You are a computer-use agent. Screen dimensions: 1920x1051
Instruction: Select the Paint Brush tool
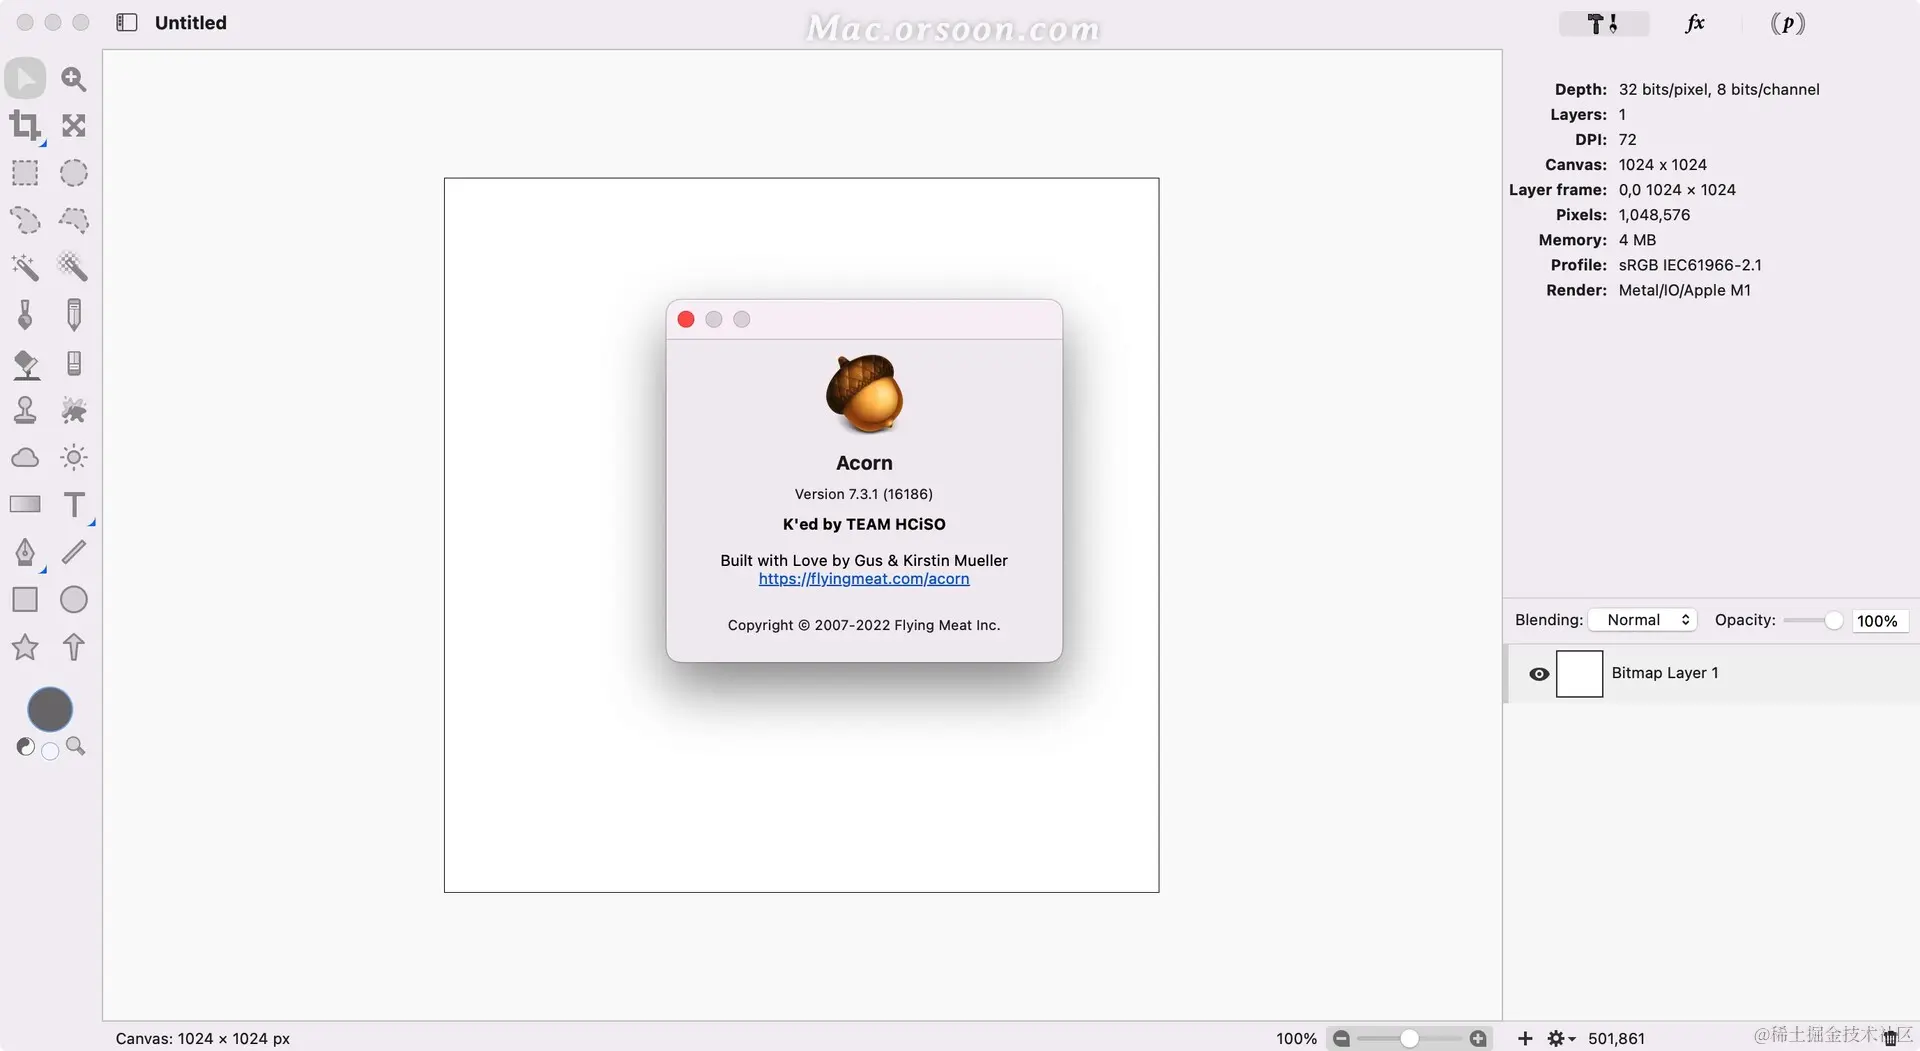point(26,315)
